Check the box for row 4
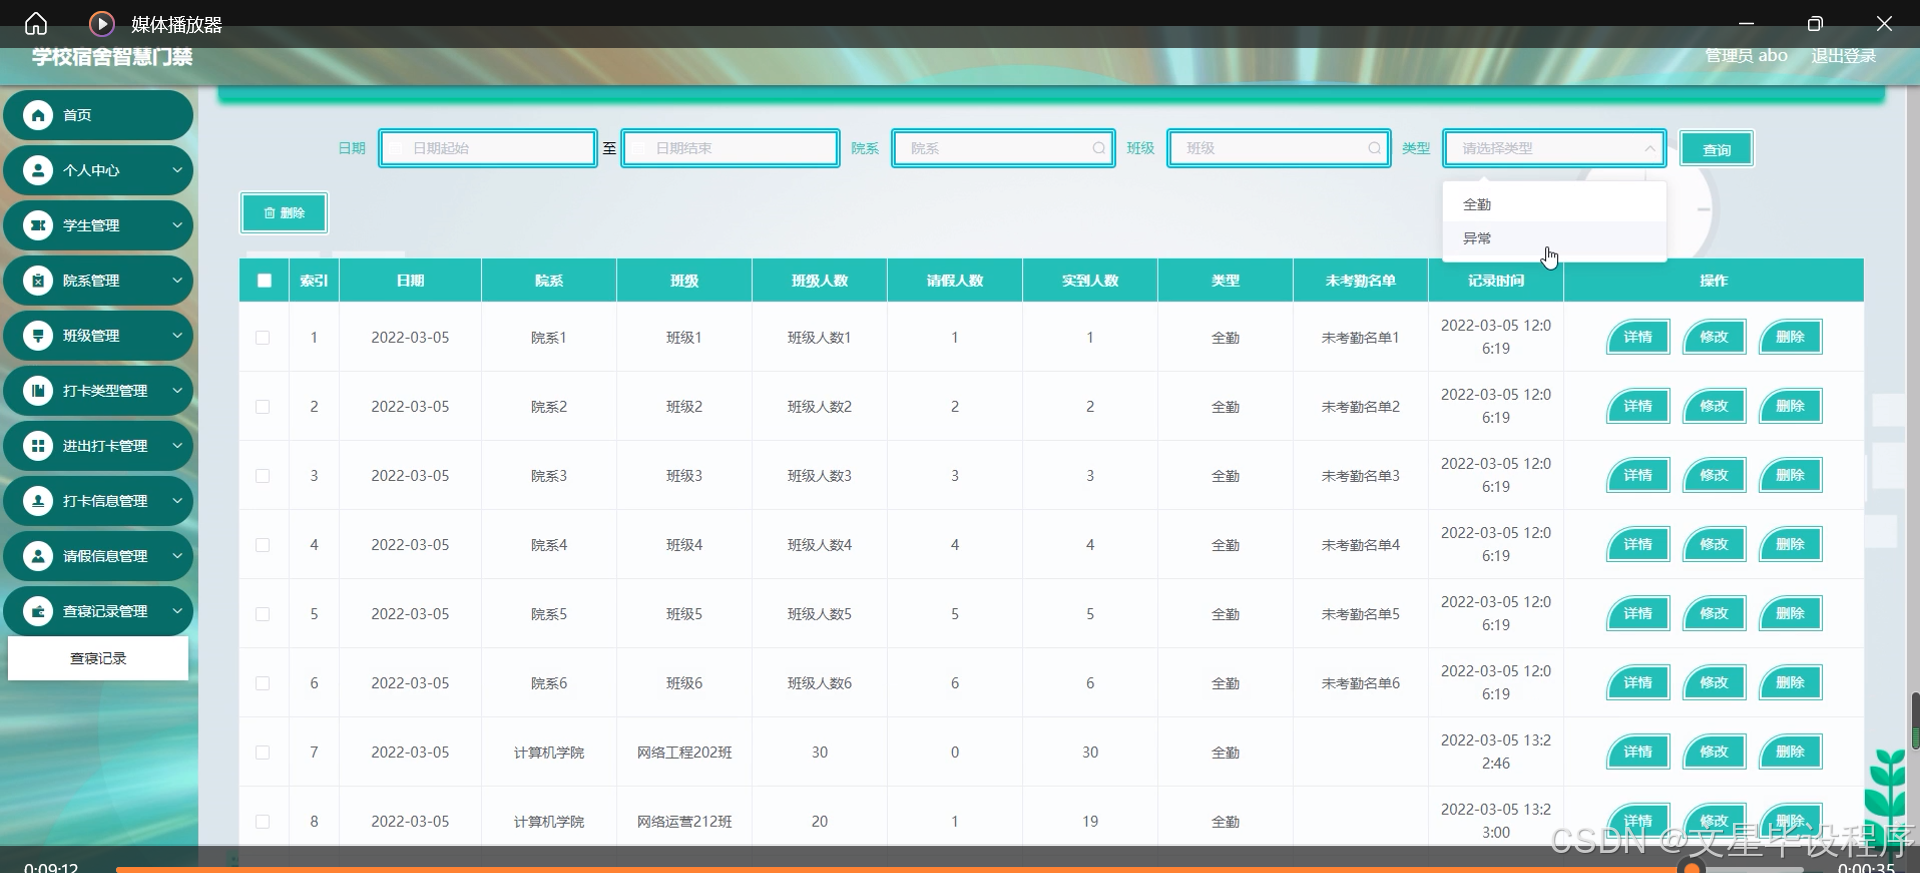This screenshot has height=873, width=1920. [x=262, y=545]
